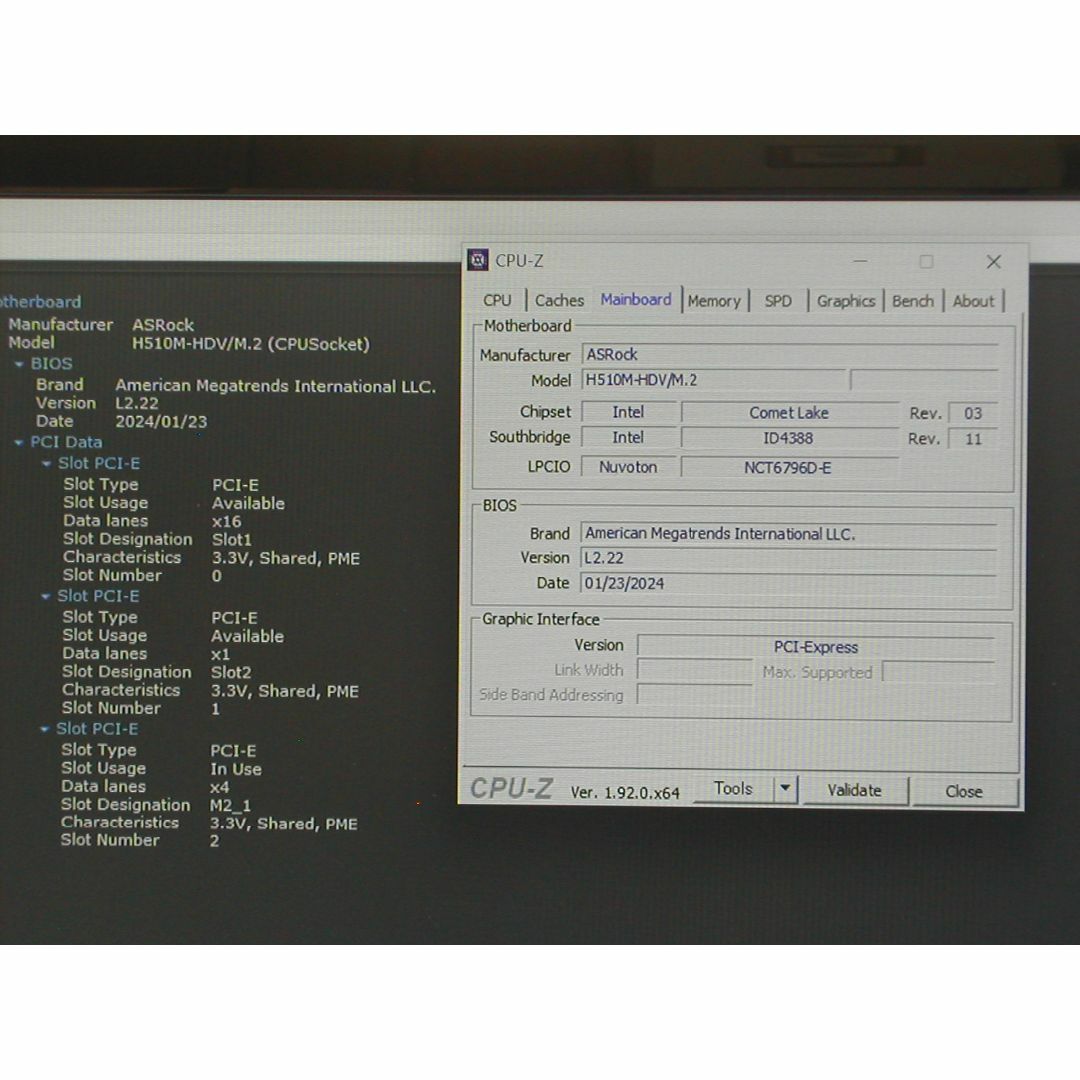1080x1080 pixels.
Task: Click the American Megatrends brand text in left panel
Action: (x=276, y=386)
